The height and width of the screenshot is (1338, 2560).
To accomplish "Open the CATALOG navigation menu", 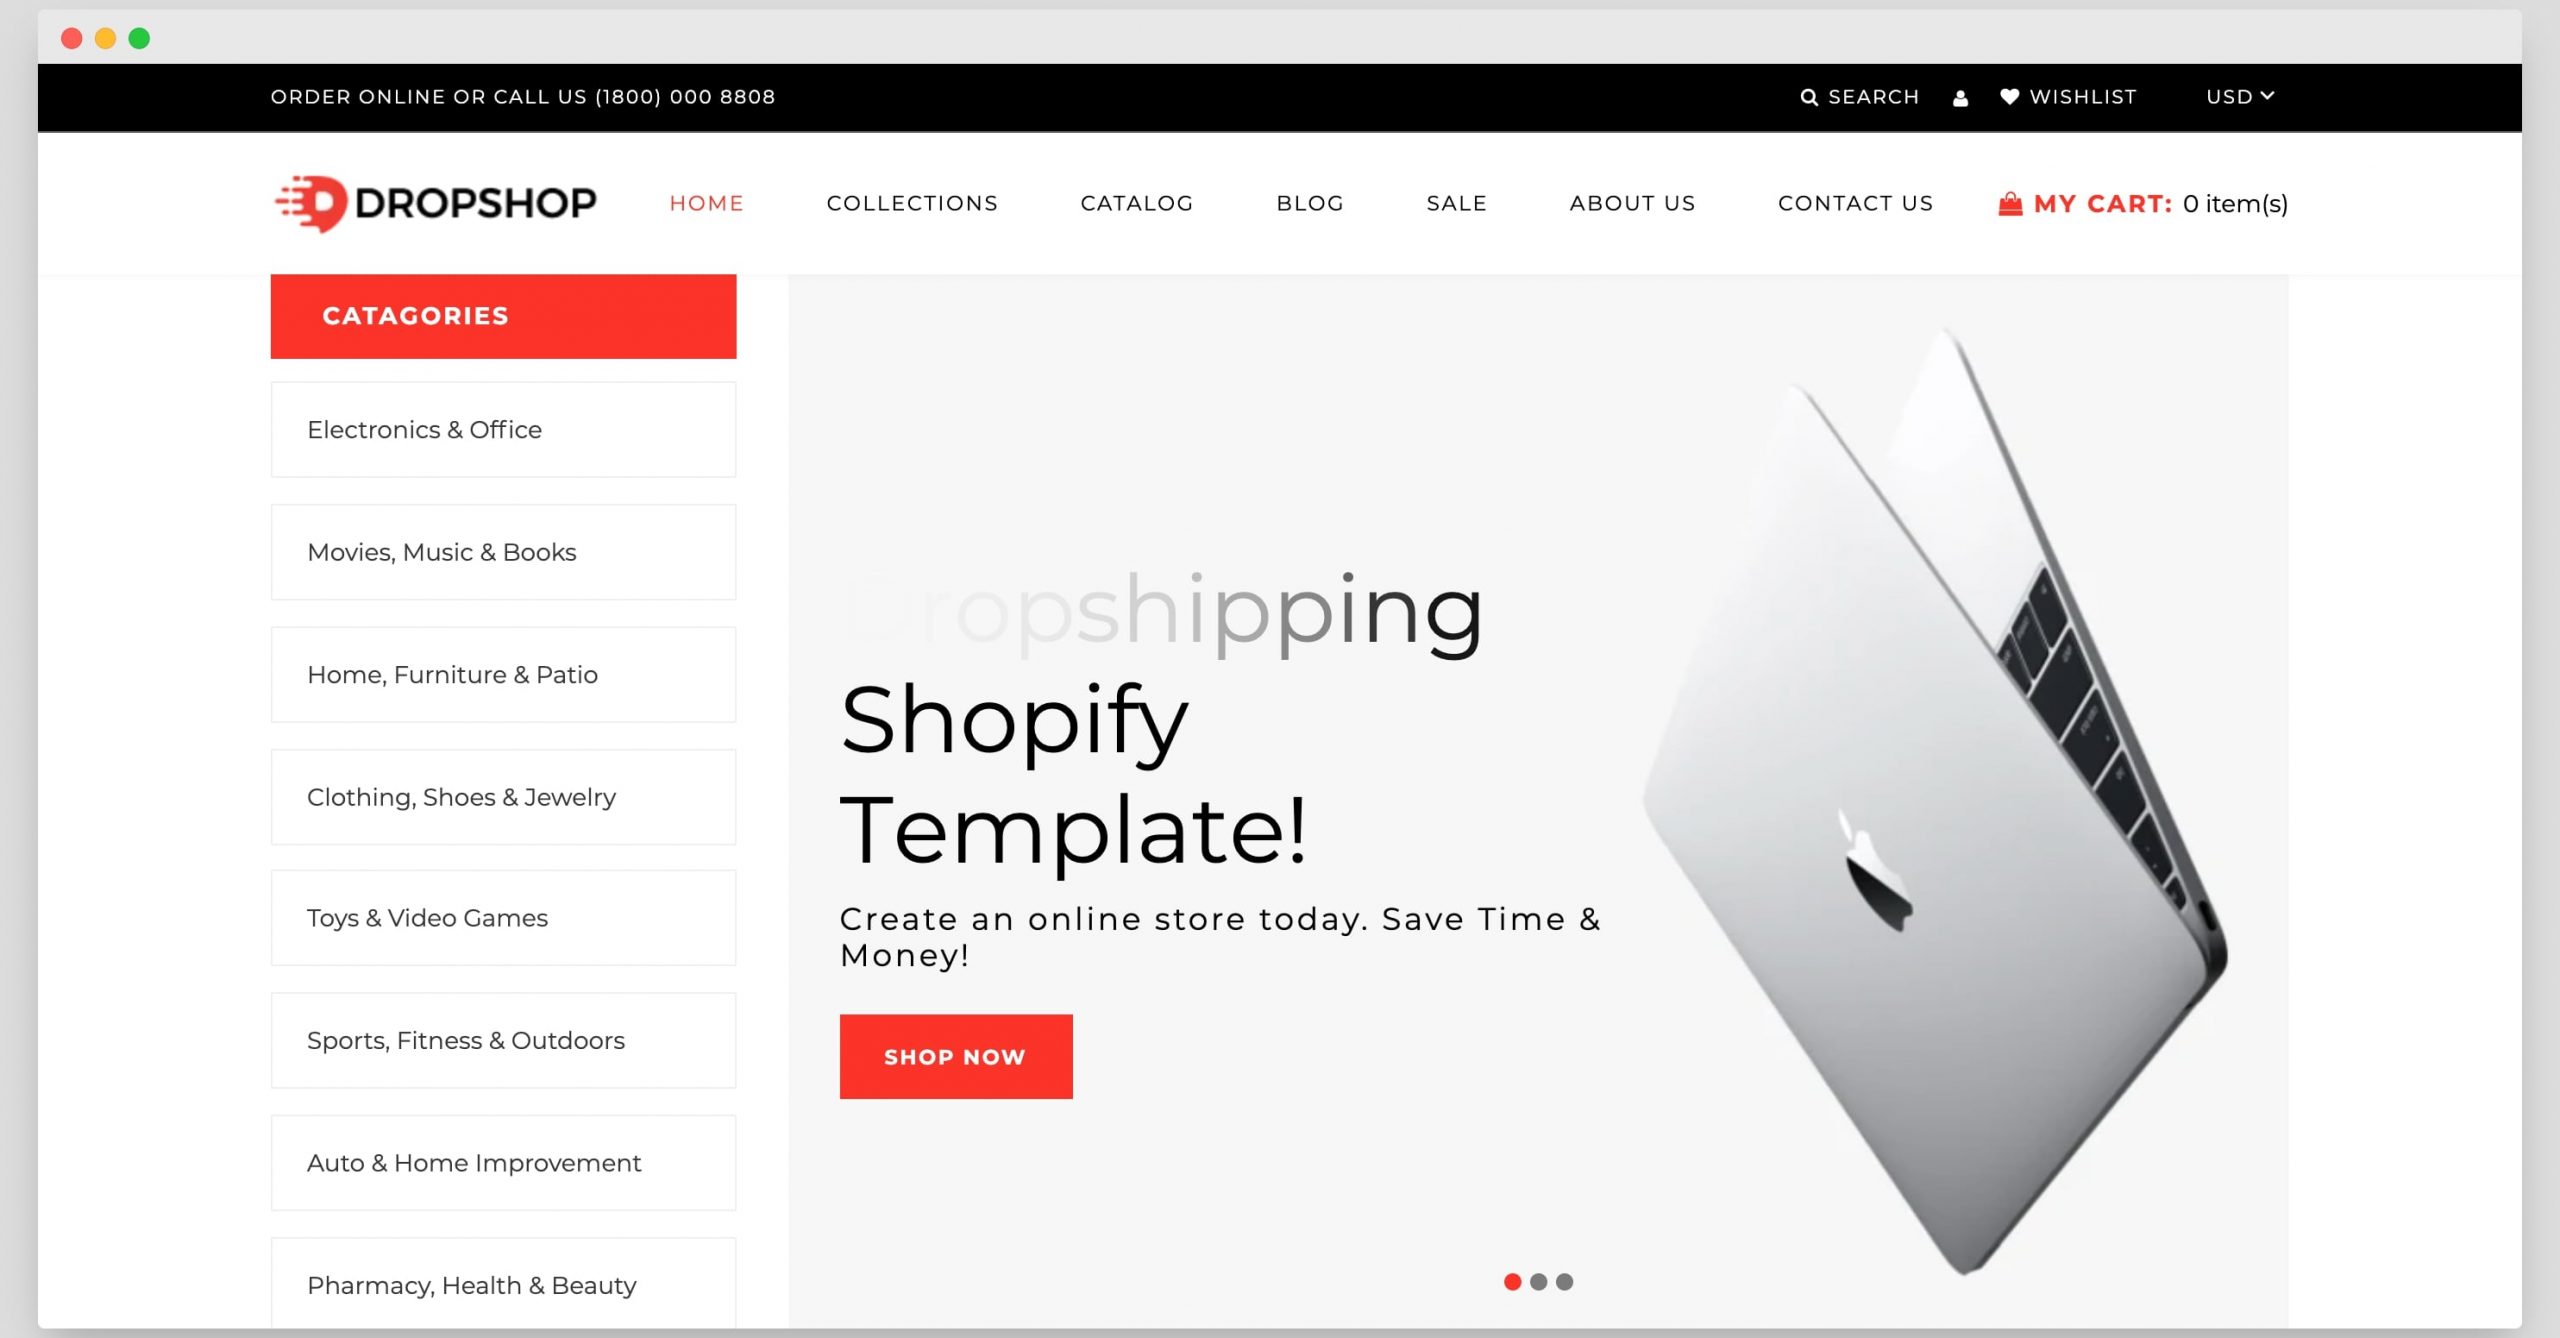I will [x=1136, y=203].
